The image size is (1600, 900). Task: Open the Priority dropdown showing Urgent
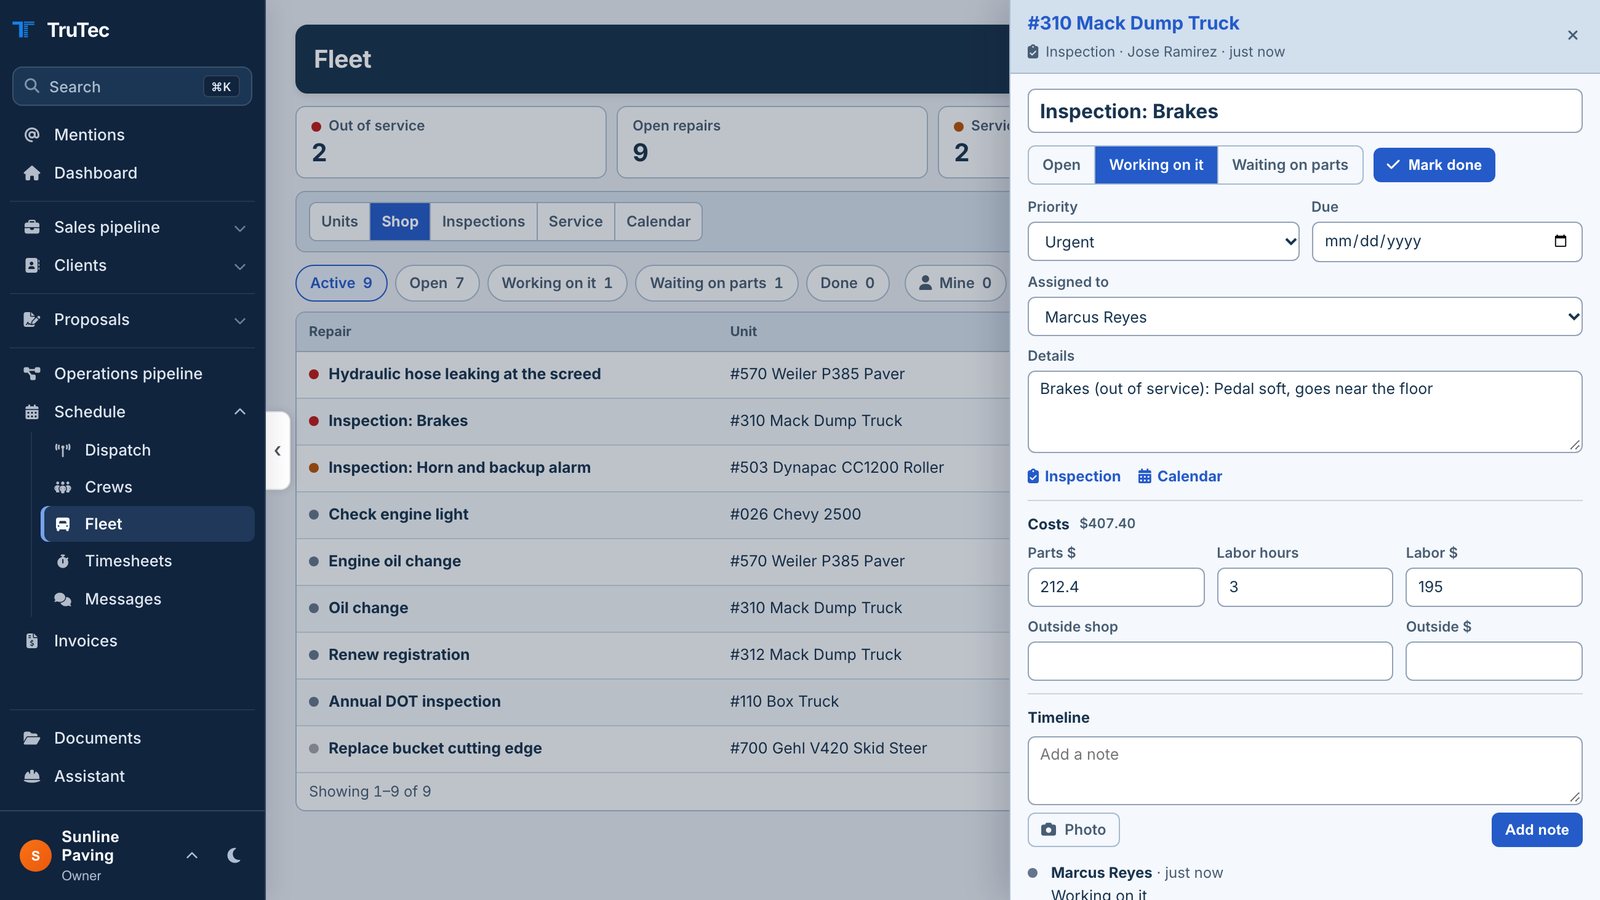[1163, 242]
